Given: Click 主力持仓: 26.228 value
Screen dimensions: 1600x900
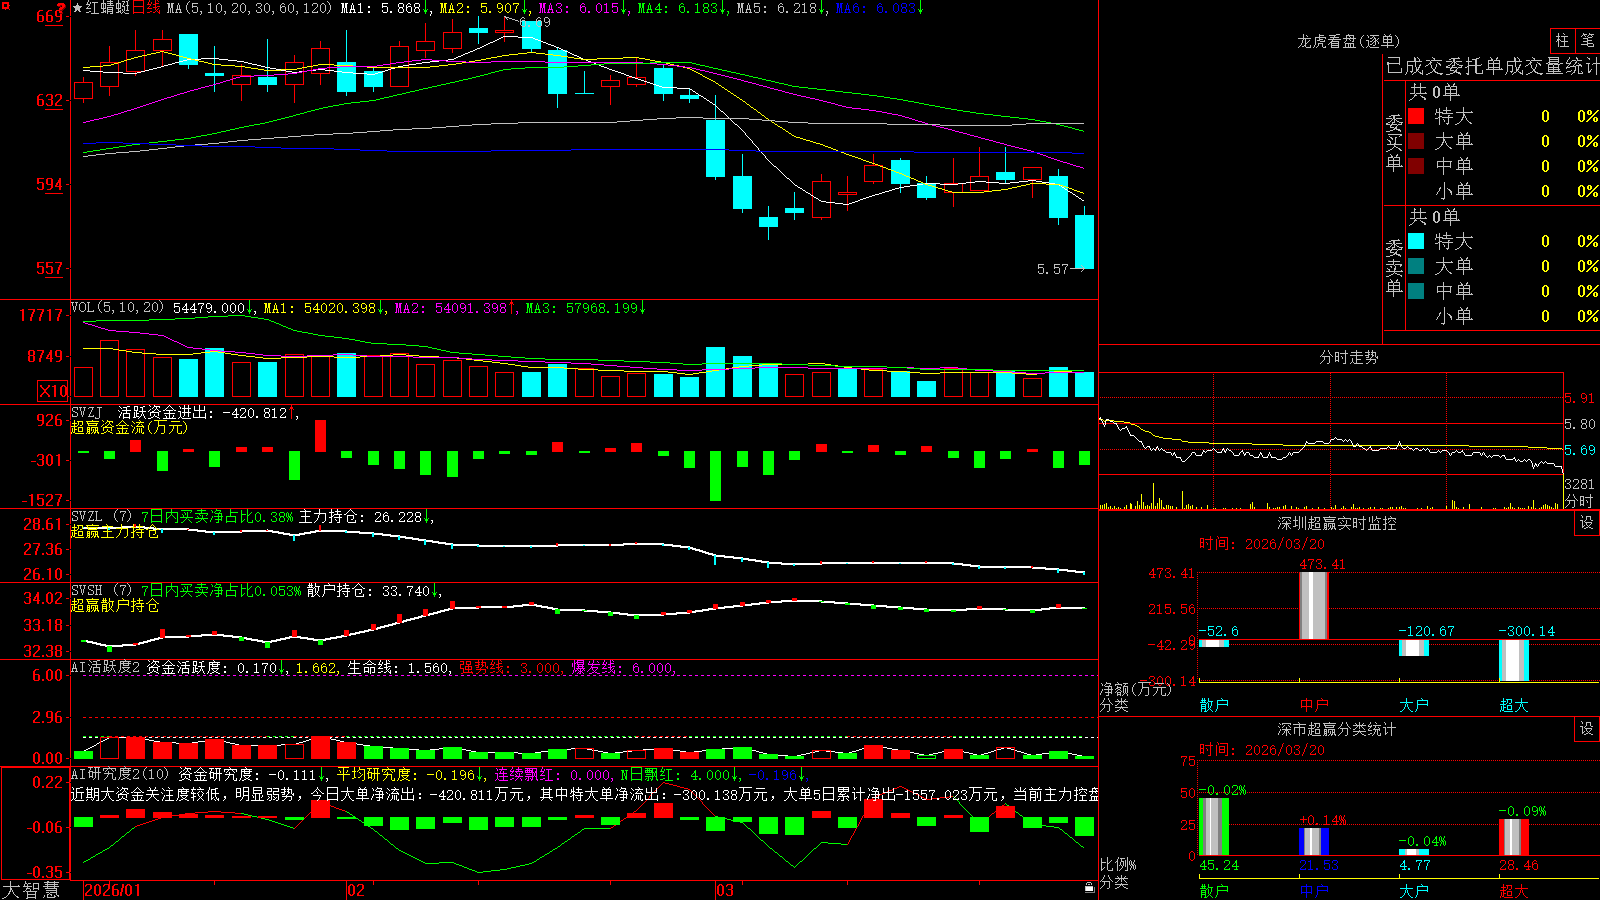Looking at the screenshot, I should (x=366, y=517).
